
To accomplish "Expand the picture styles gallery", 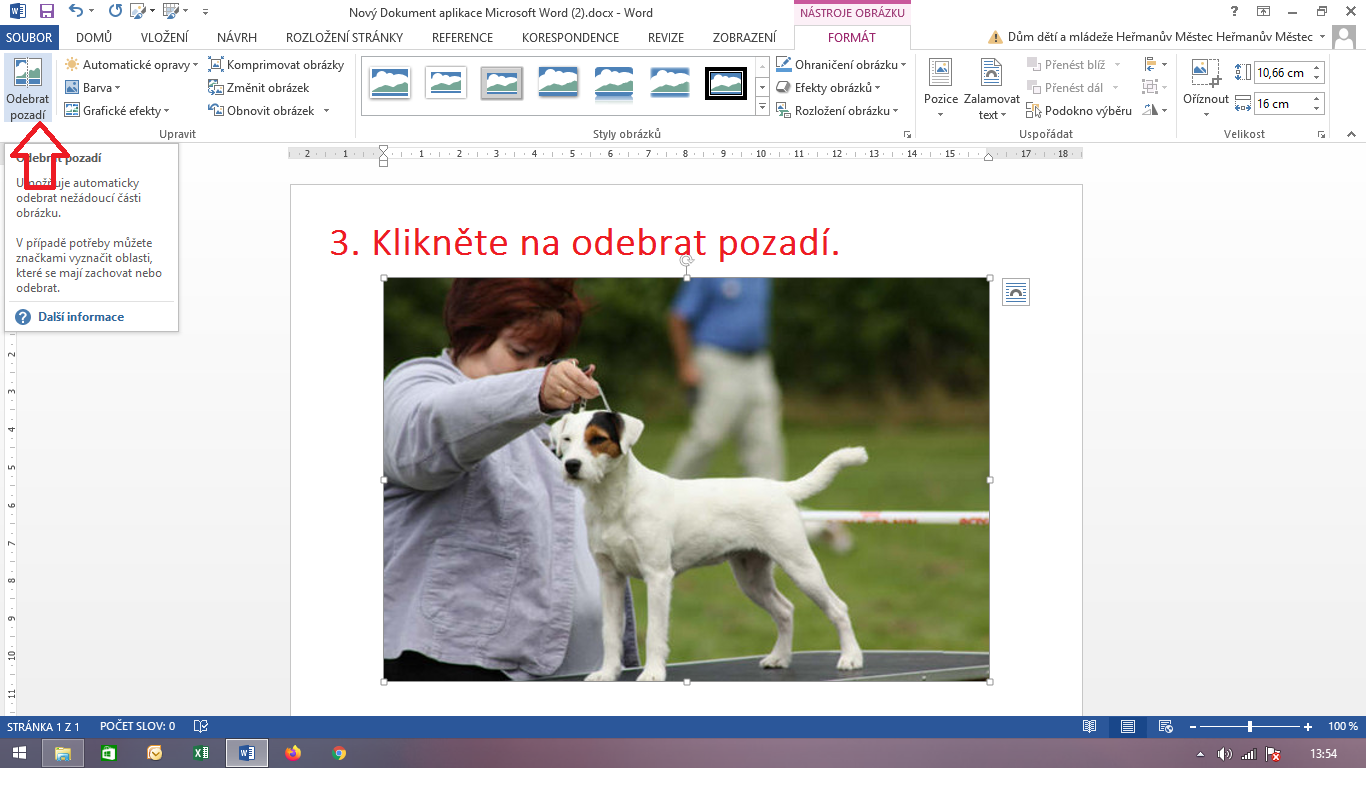I will click(x=762, y=107).
